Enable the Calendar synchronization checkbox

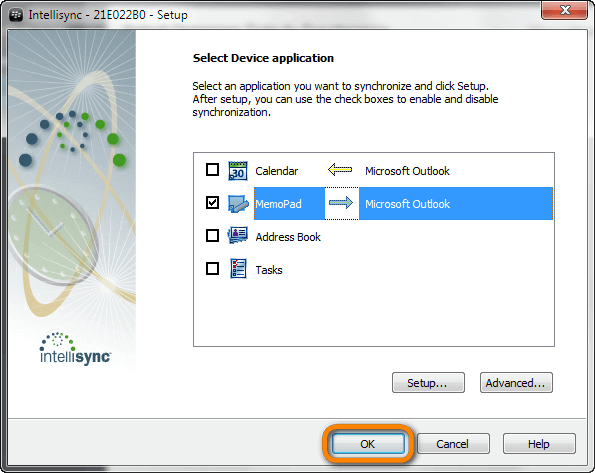pyautogui.click(x=212, y=170)
